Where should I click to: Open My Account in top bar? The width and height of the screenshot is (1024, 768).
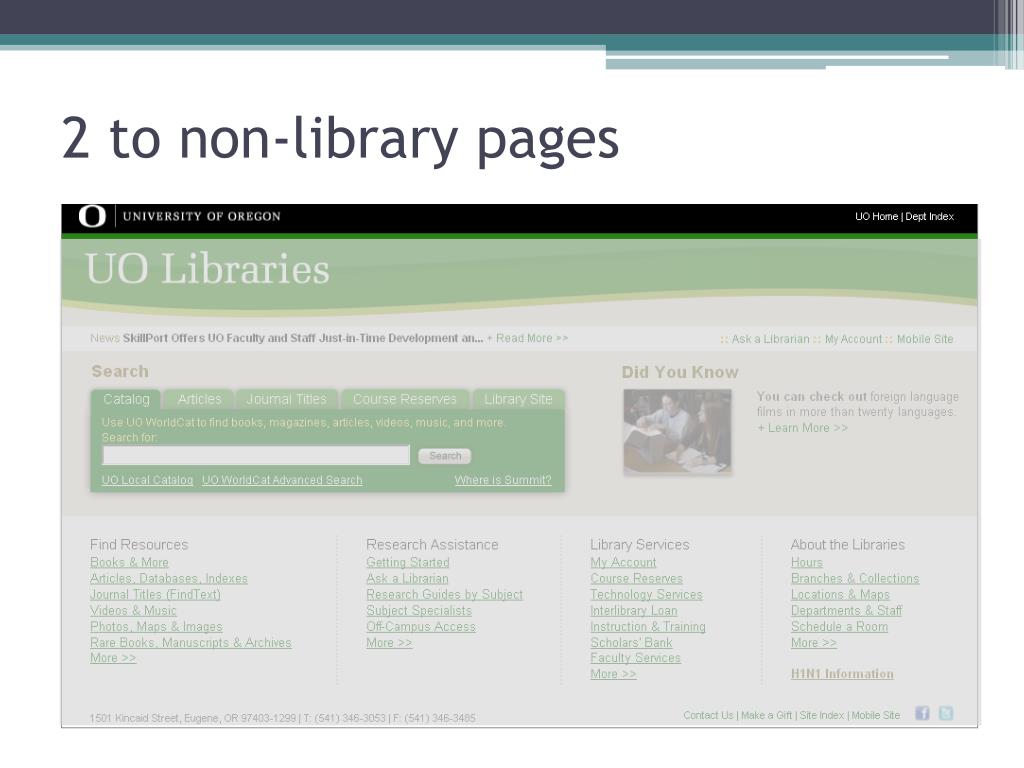pyautogui.click(x=853, y=339)
